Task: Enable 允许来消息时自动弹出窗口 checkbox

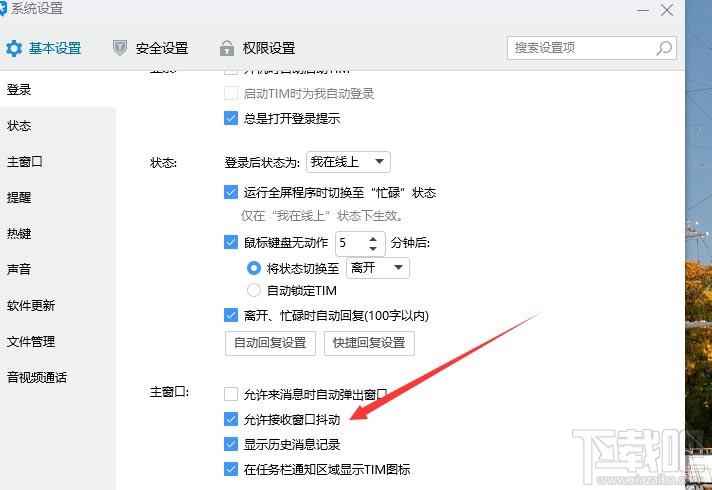Action: coord(231,394)
